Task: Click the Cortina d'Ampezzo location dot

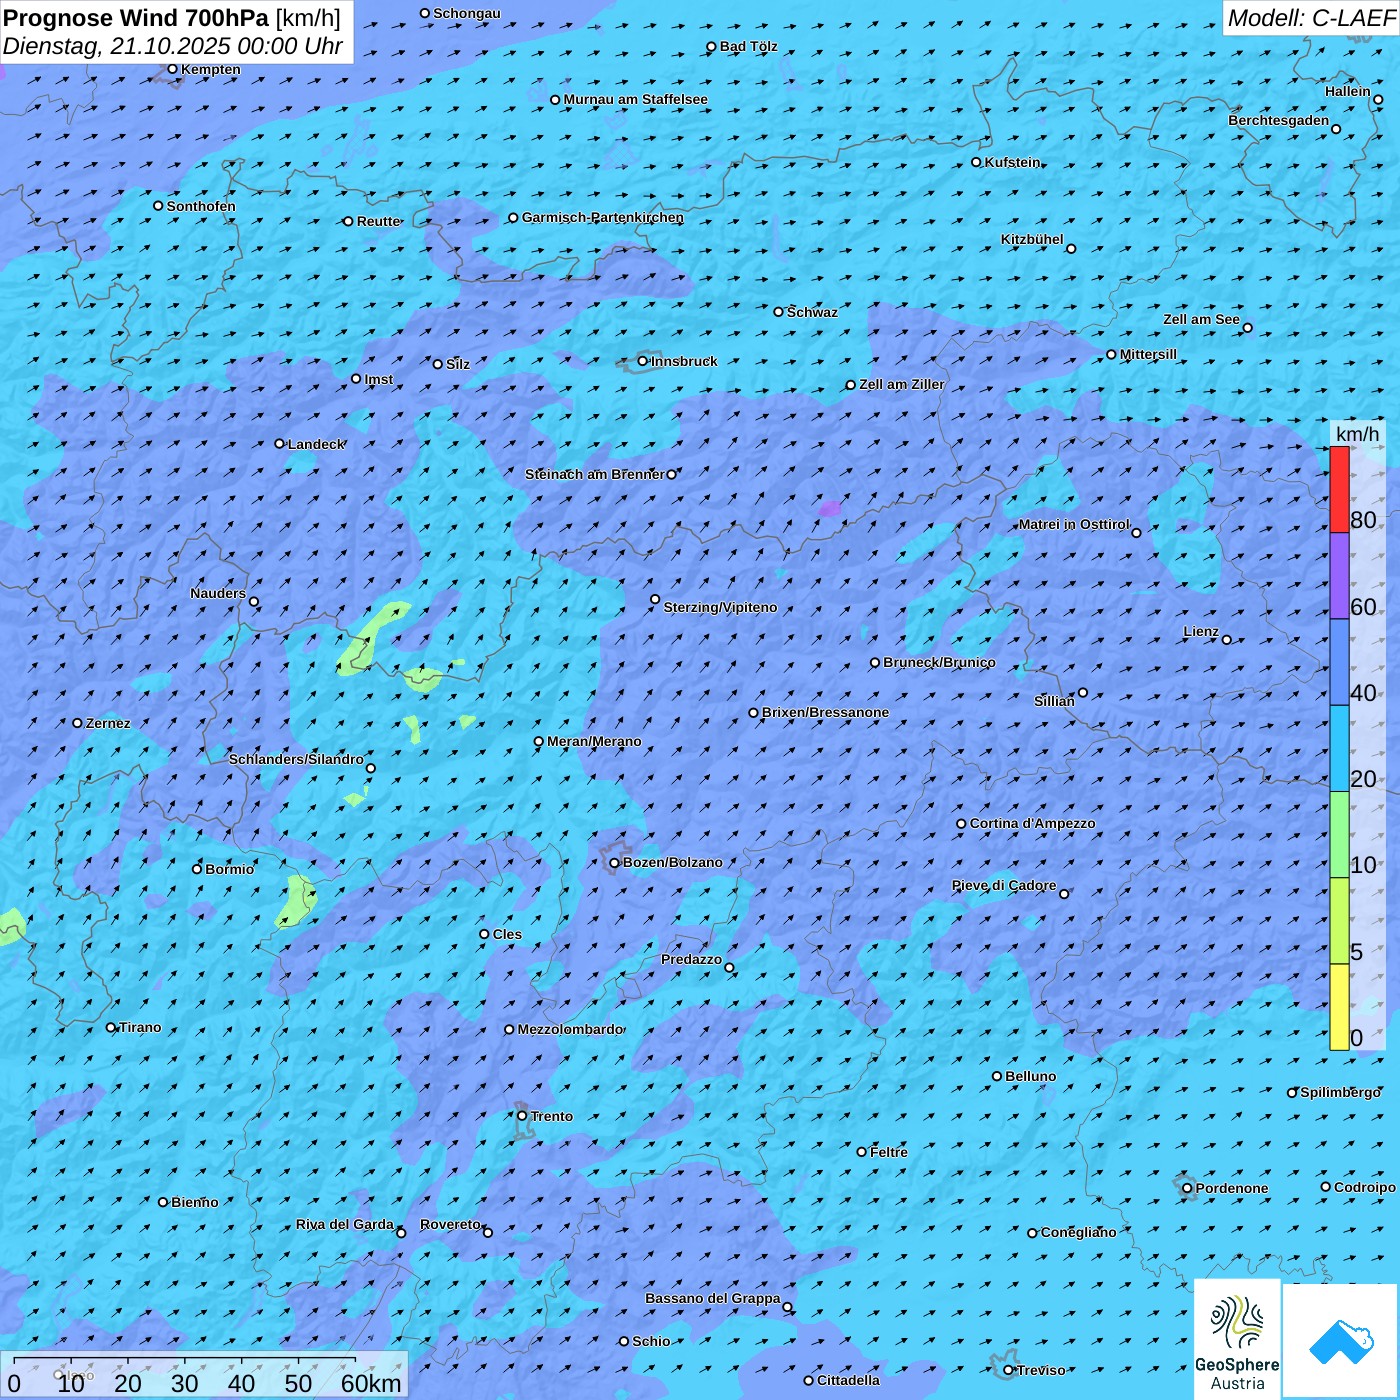Action: coord(961,824)
